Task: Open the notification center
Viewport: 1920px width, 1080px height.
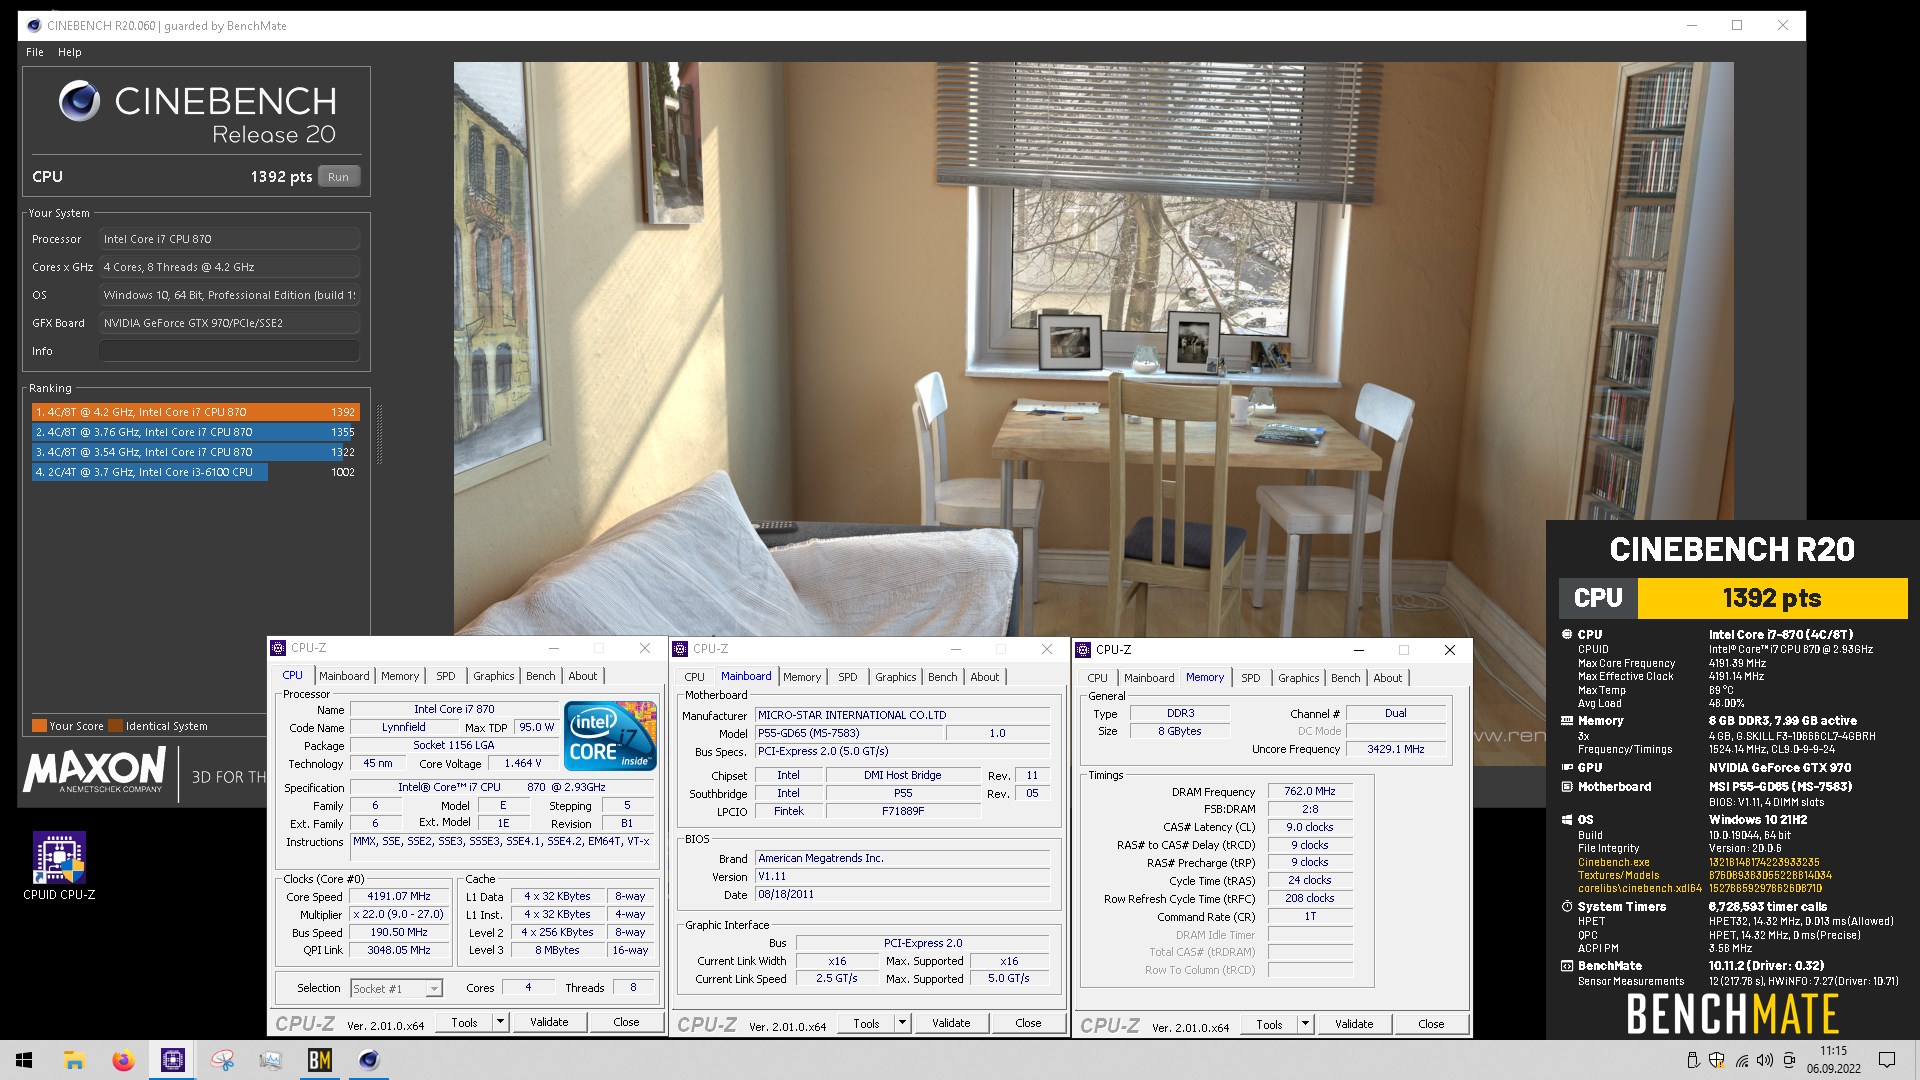Action: (1887, 1060)
